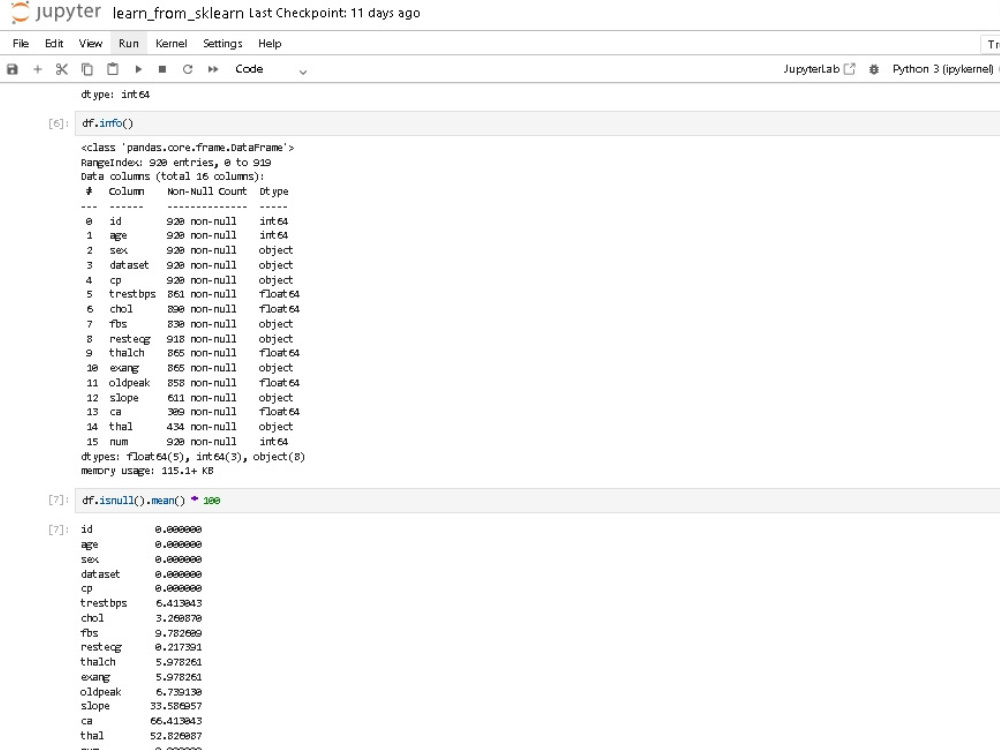Paste cell from clipboard

(x=112, y=69)
